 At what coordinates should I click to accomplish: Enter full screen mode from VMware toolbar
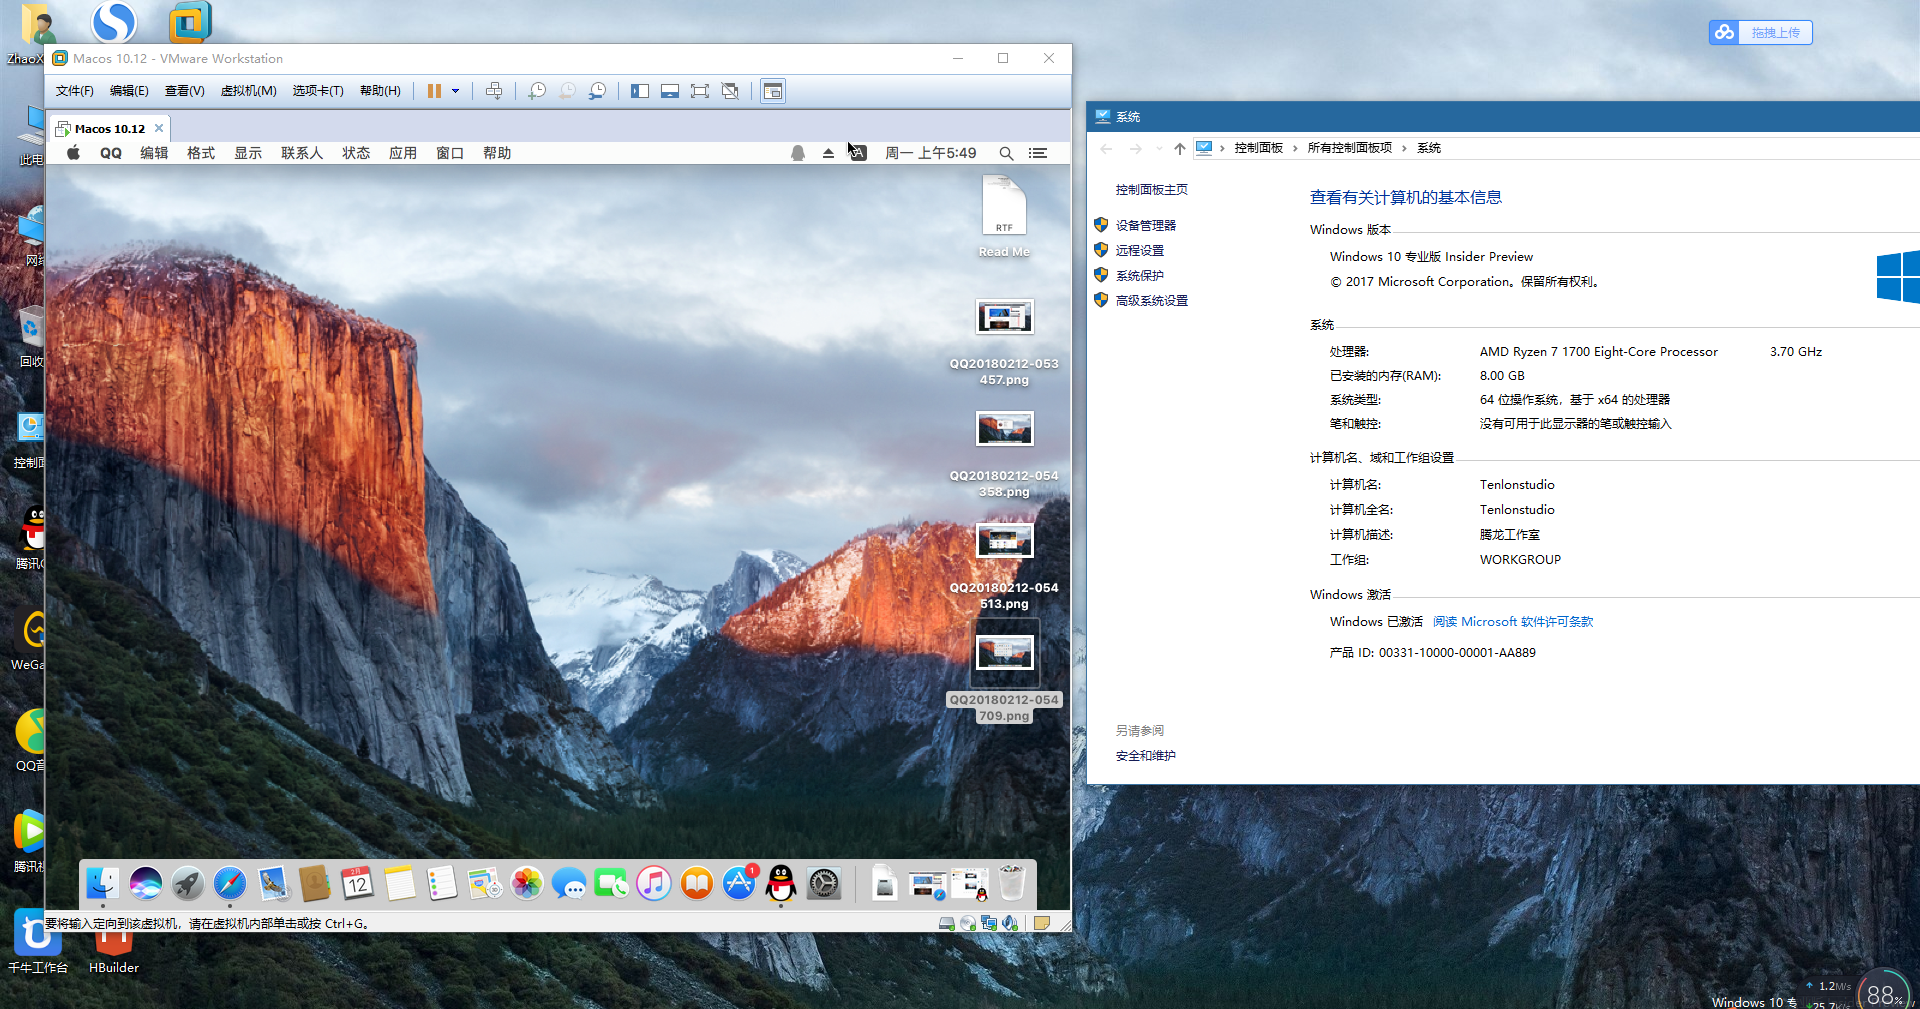pyautogui.click(x=700, y=91)
